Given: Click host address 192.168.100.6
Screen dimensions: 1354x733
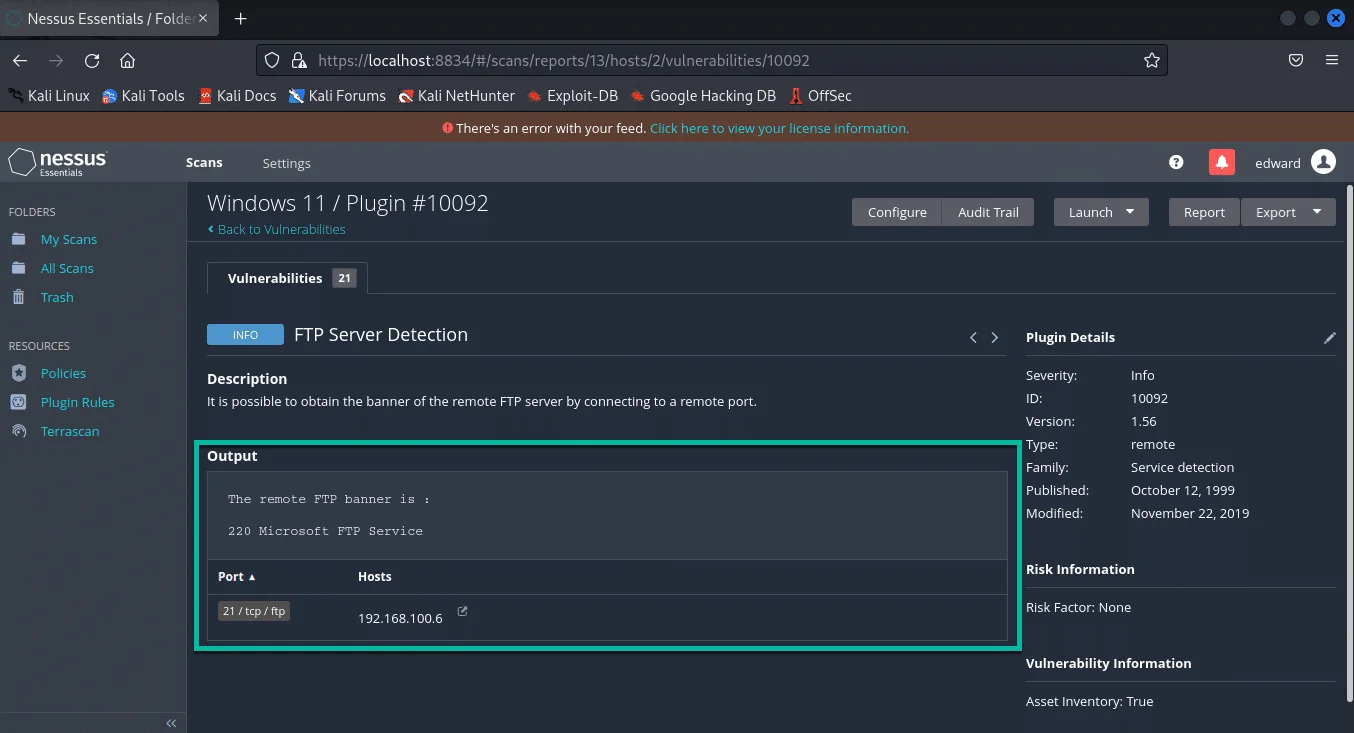Looking at the screenshot, I should [x=400, y=618].
